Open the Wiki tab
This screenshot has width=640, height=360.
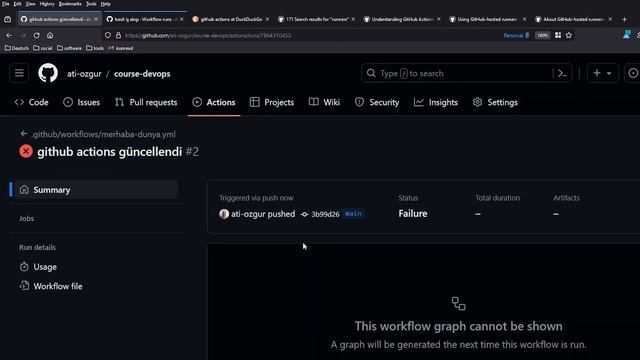pos(324,102)
